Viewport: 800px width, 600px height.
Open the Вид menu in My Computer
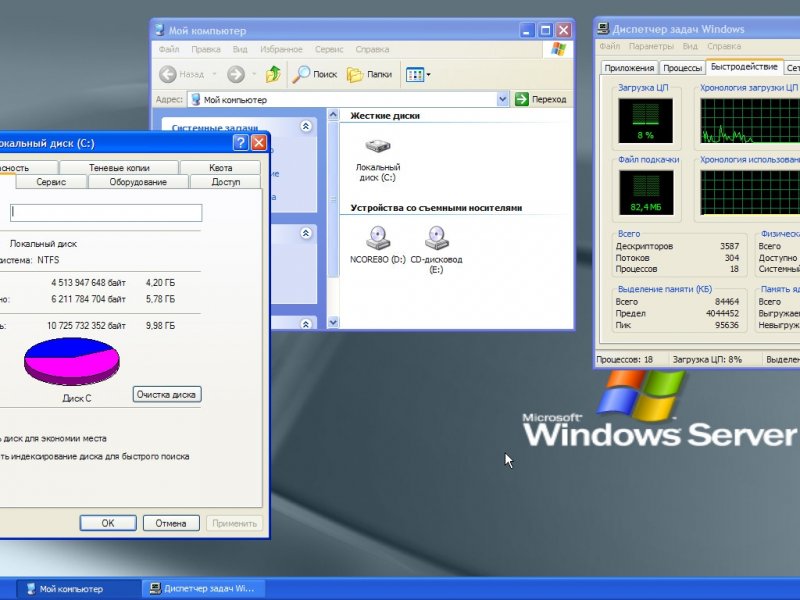click(240, 49)
